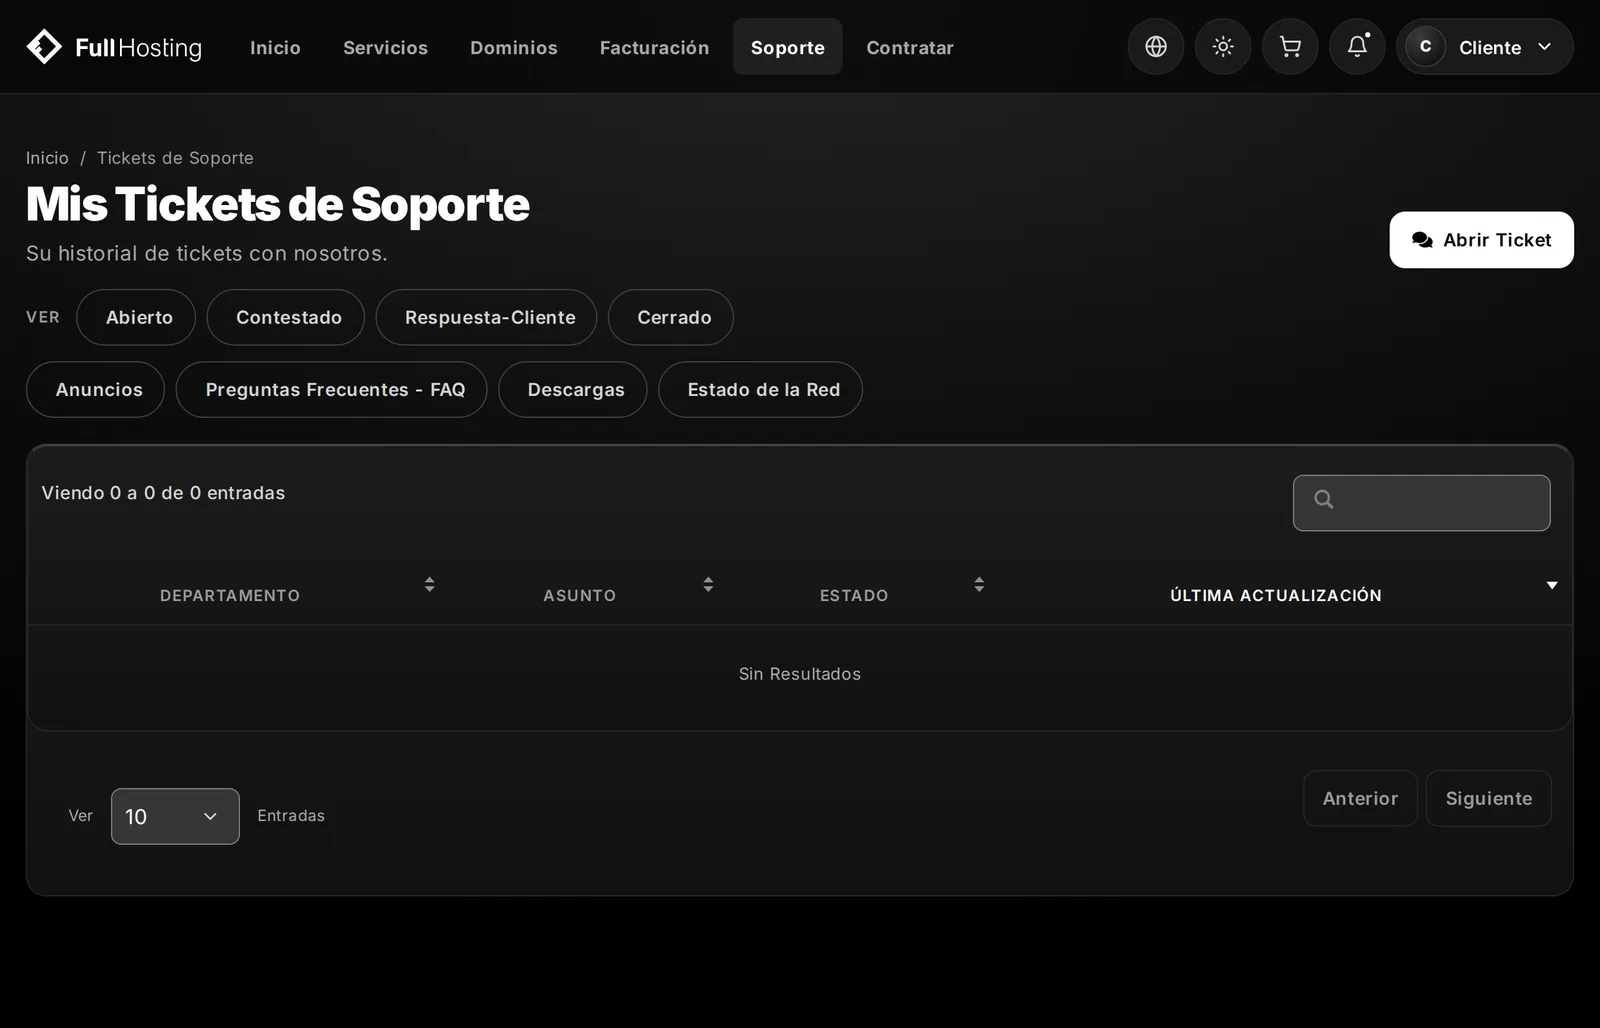Viewport: 1600px width, 1028px height.
Task: Click the Siguiente pagination button
Action: click(x=1488, y=798)
